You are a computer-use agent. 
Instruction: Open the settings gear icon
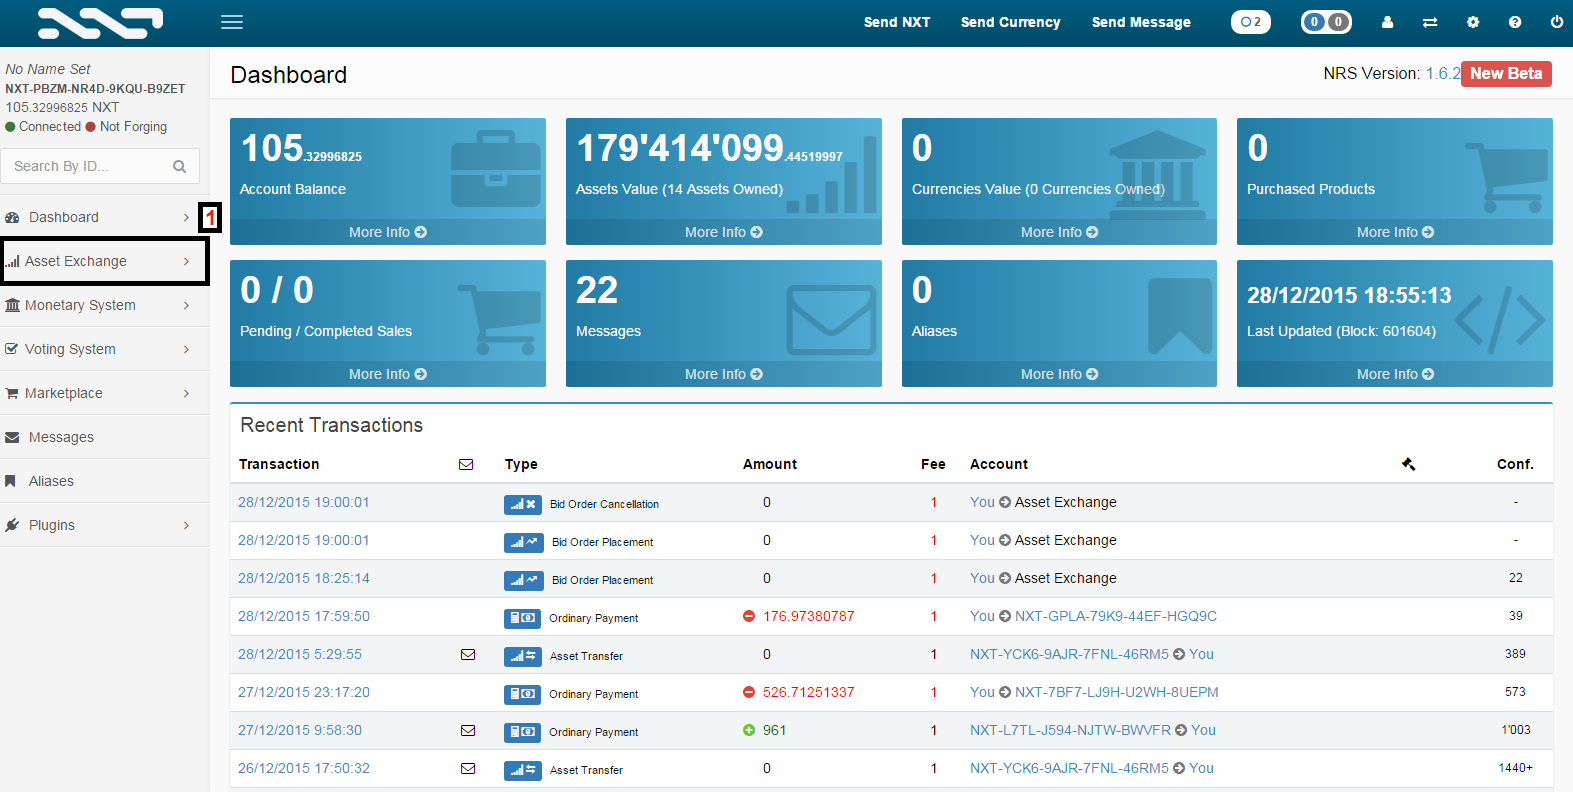click(x=1473, y=22)
